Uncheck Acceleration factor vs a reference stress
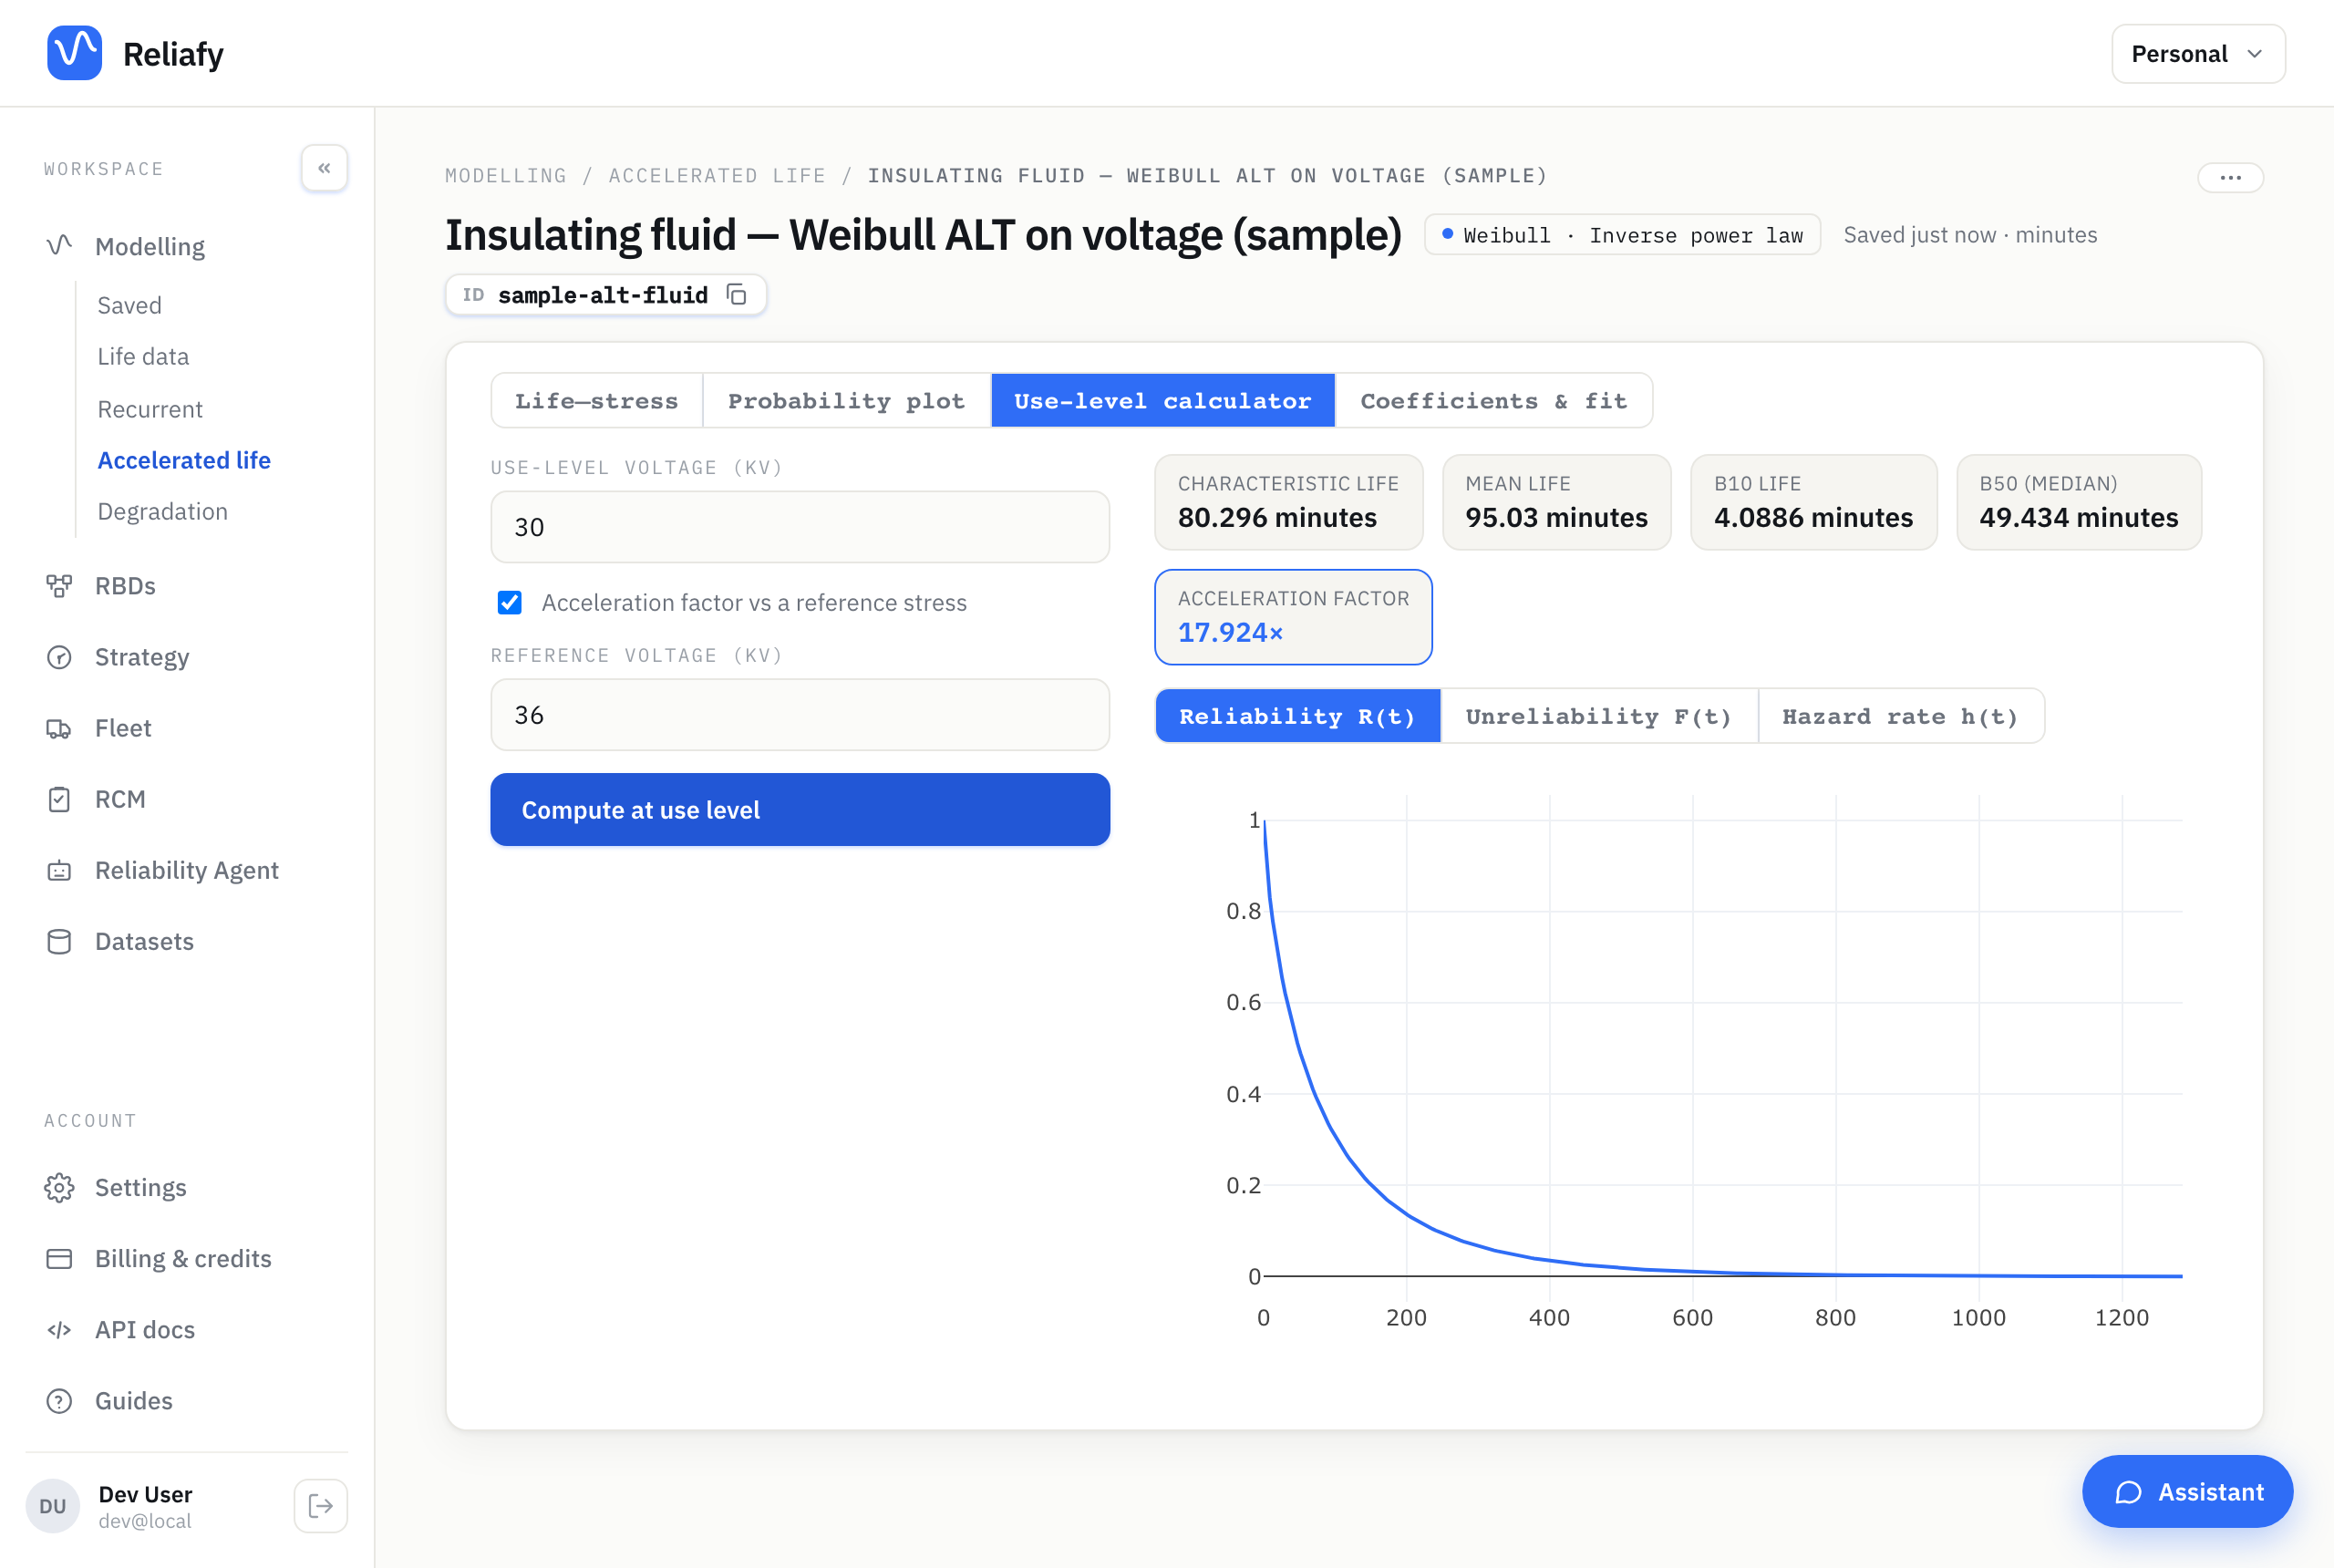Screen dimensions: 2334x1568 click(510, 602)
